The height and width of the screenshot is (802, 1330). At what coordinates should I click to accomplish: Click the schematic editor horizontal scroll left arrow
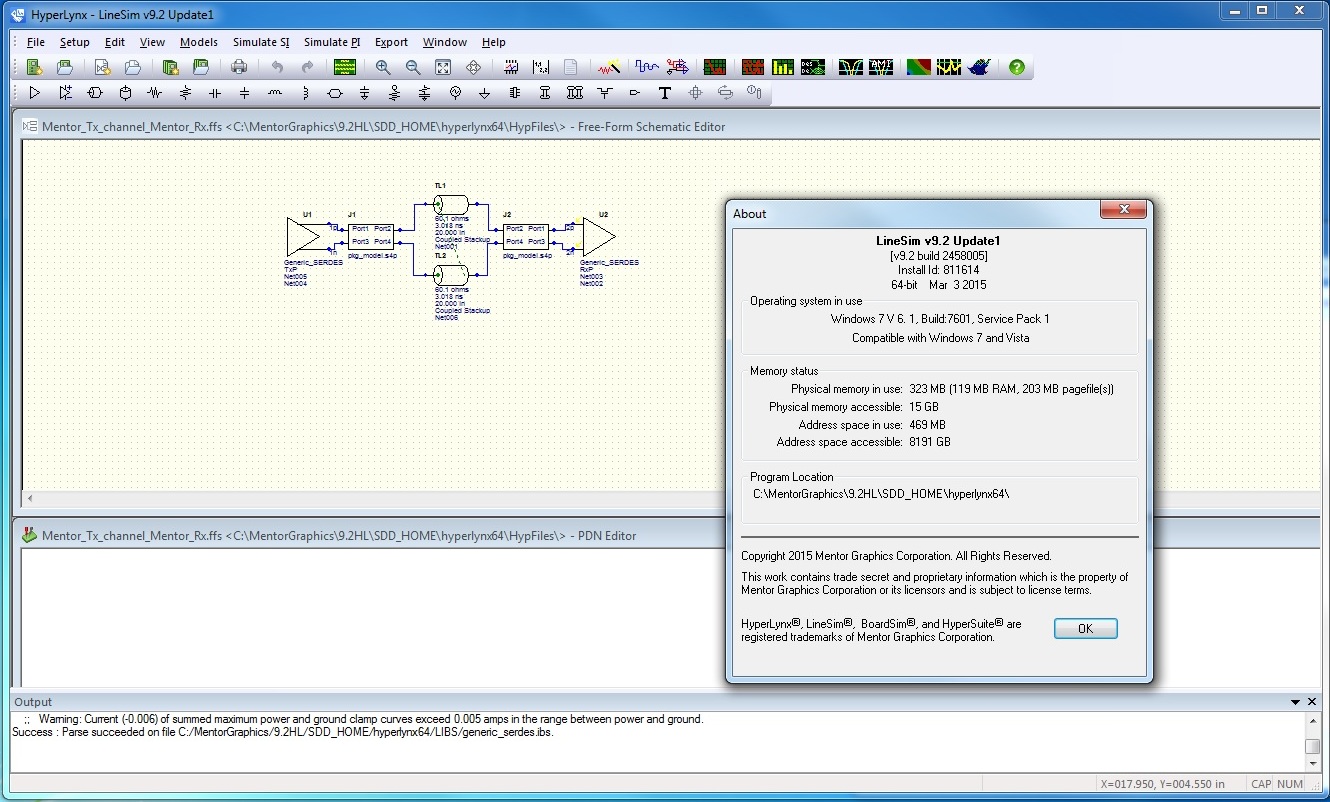[x=30, y=497]
